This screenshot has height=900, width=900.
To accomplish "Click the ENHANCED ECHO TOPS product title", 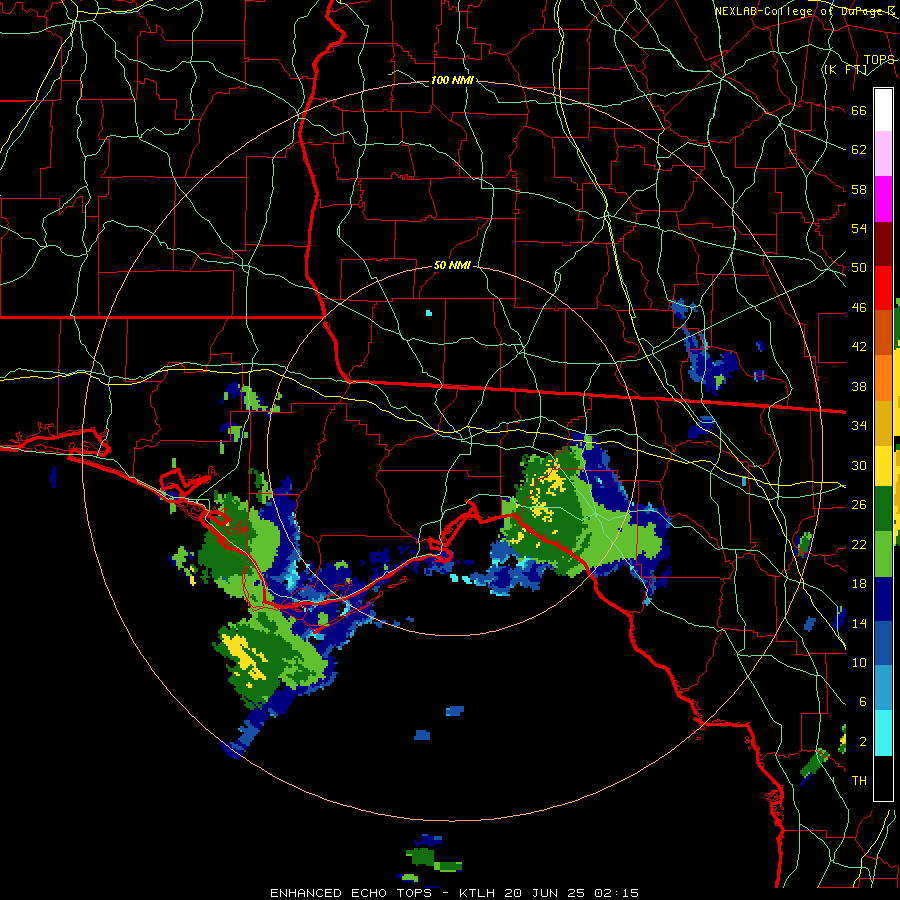I will (x=351, y=893).
